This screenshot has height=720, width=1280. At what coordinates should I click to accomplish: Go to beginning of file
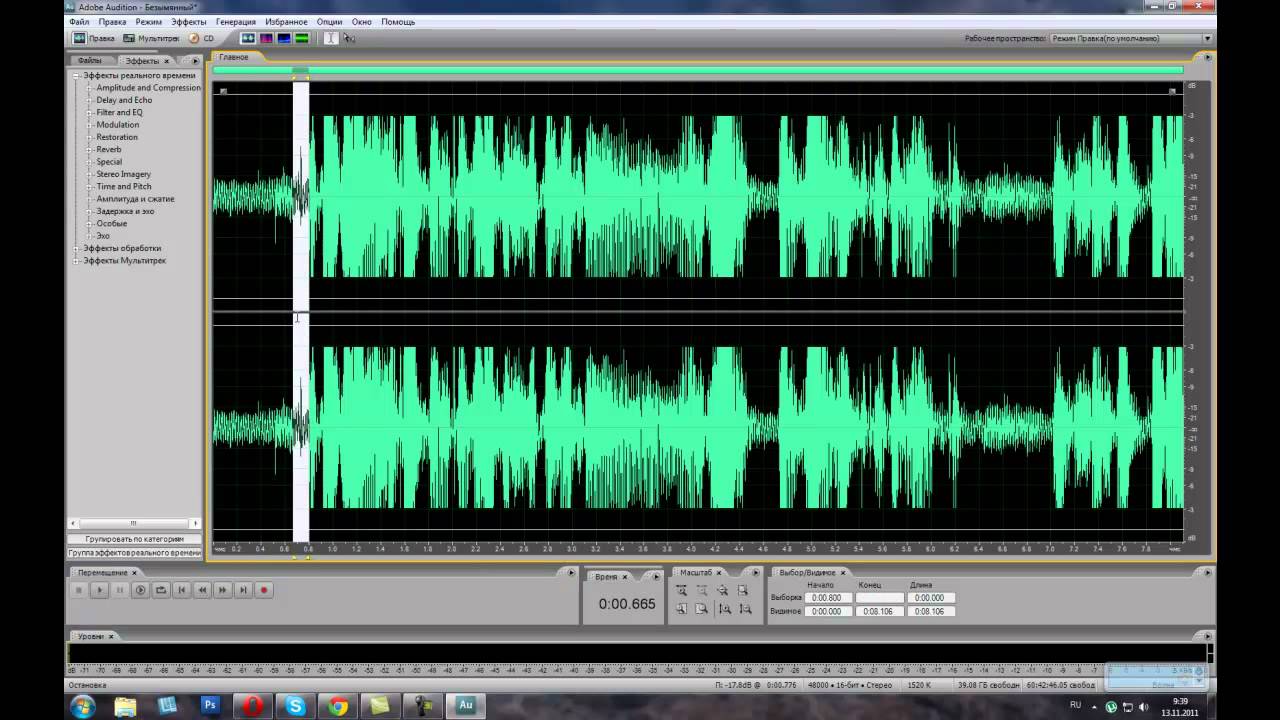point(181,590)
